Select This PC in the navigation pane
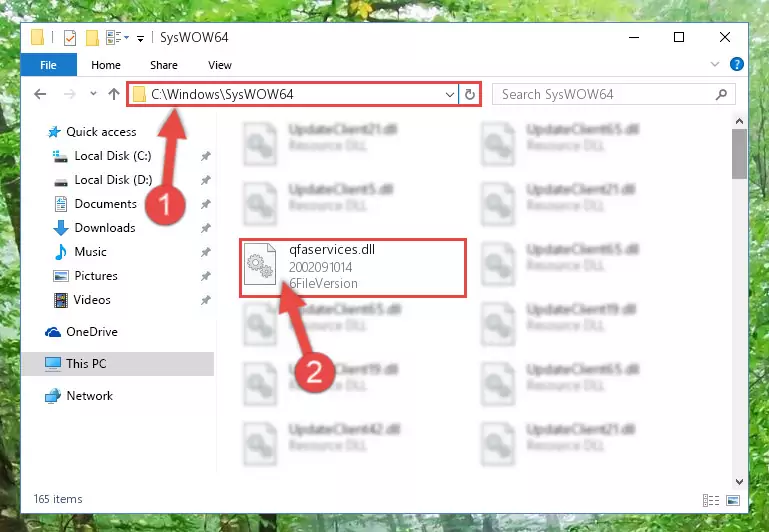The width and height of the screenshot is (769, 532). point(118,364)
